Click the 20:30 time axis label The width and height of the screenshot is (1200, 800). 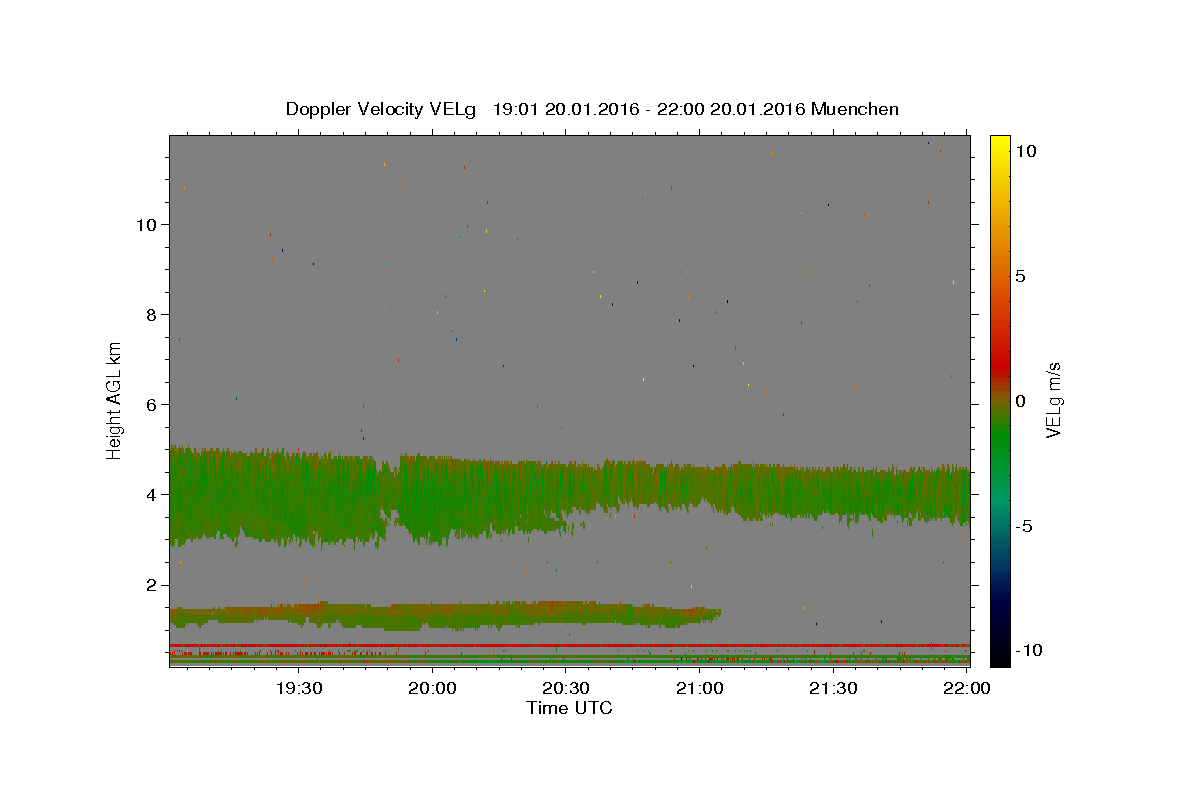[565, 688]
